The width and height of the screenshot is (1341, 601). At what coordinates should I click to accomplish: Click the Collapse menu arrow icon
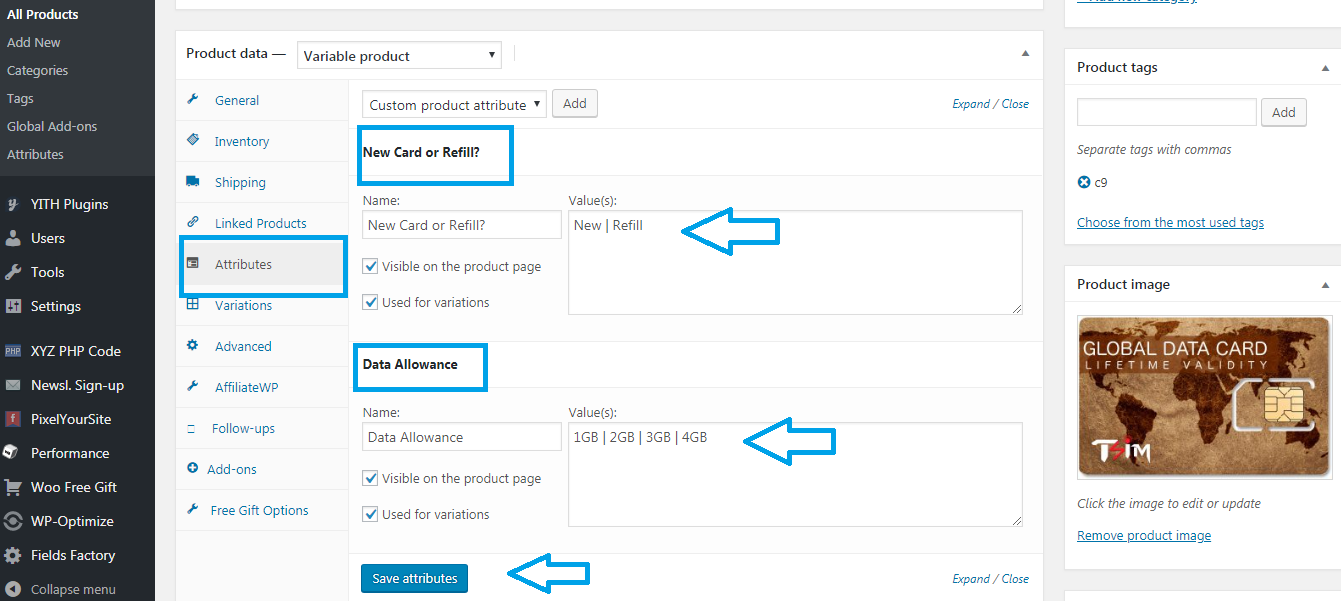pos(13,589)
